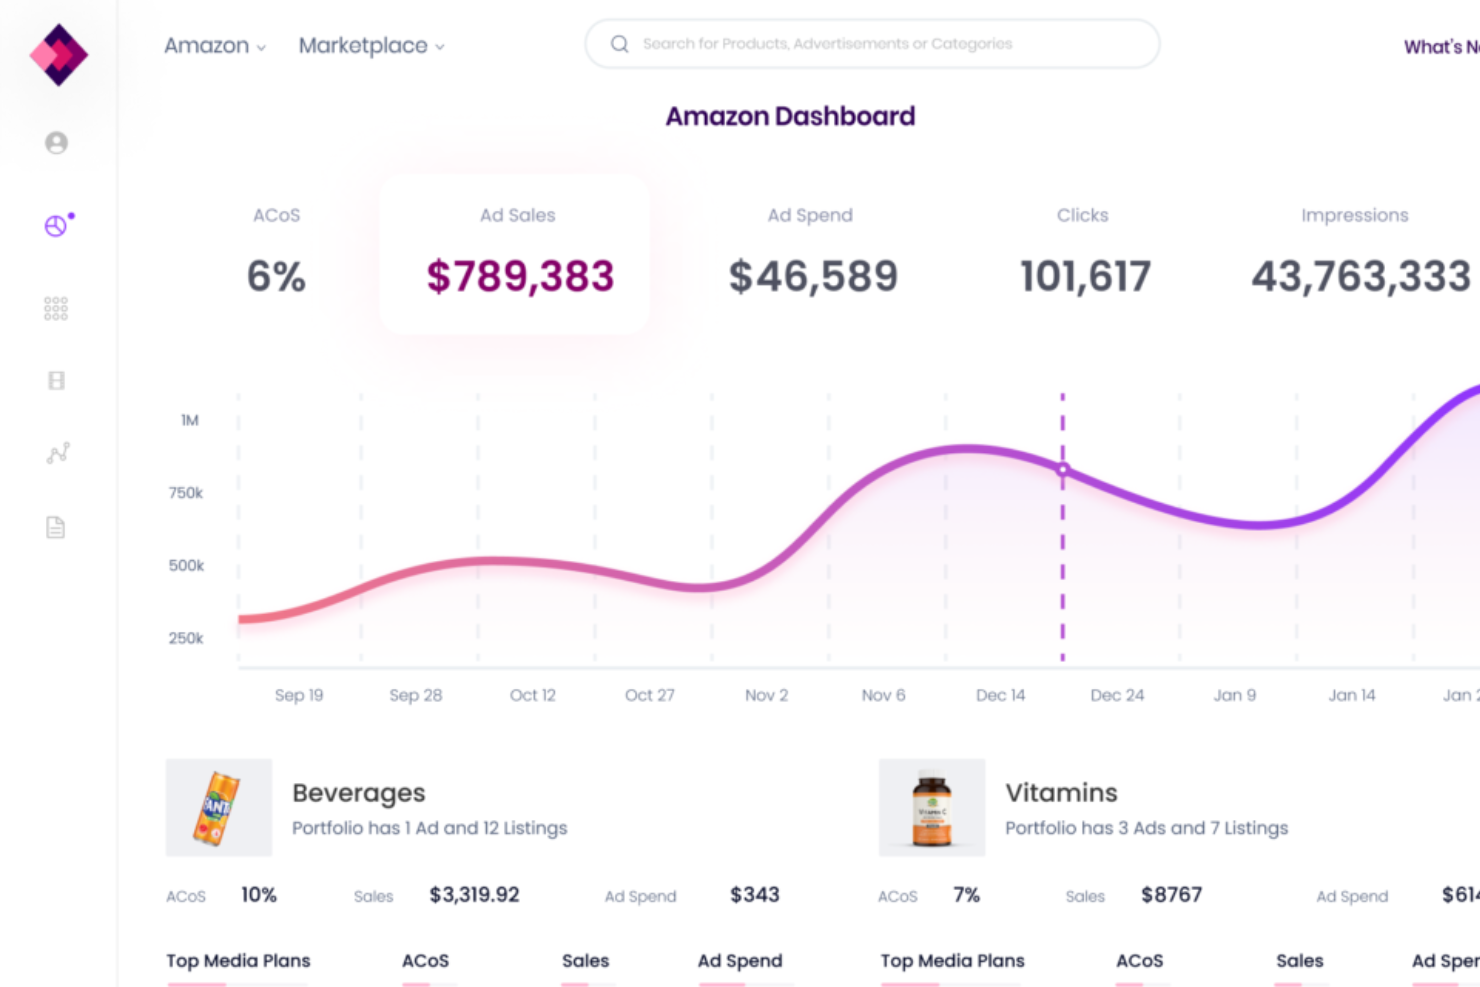Open the video media icon in sidebar
The height and width of the screenshot is (987, 1480).
point(55,380)
